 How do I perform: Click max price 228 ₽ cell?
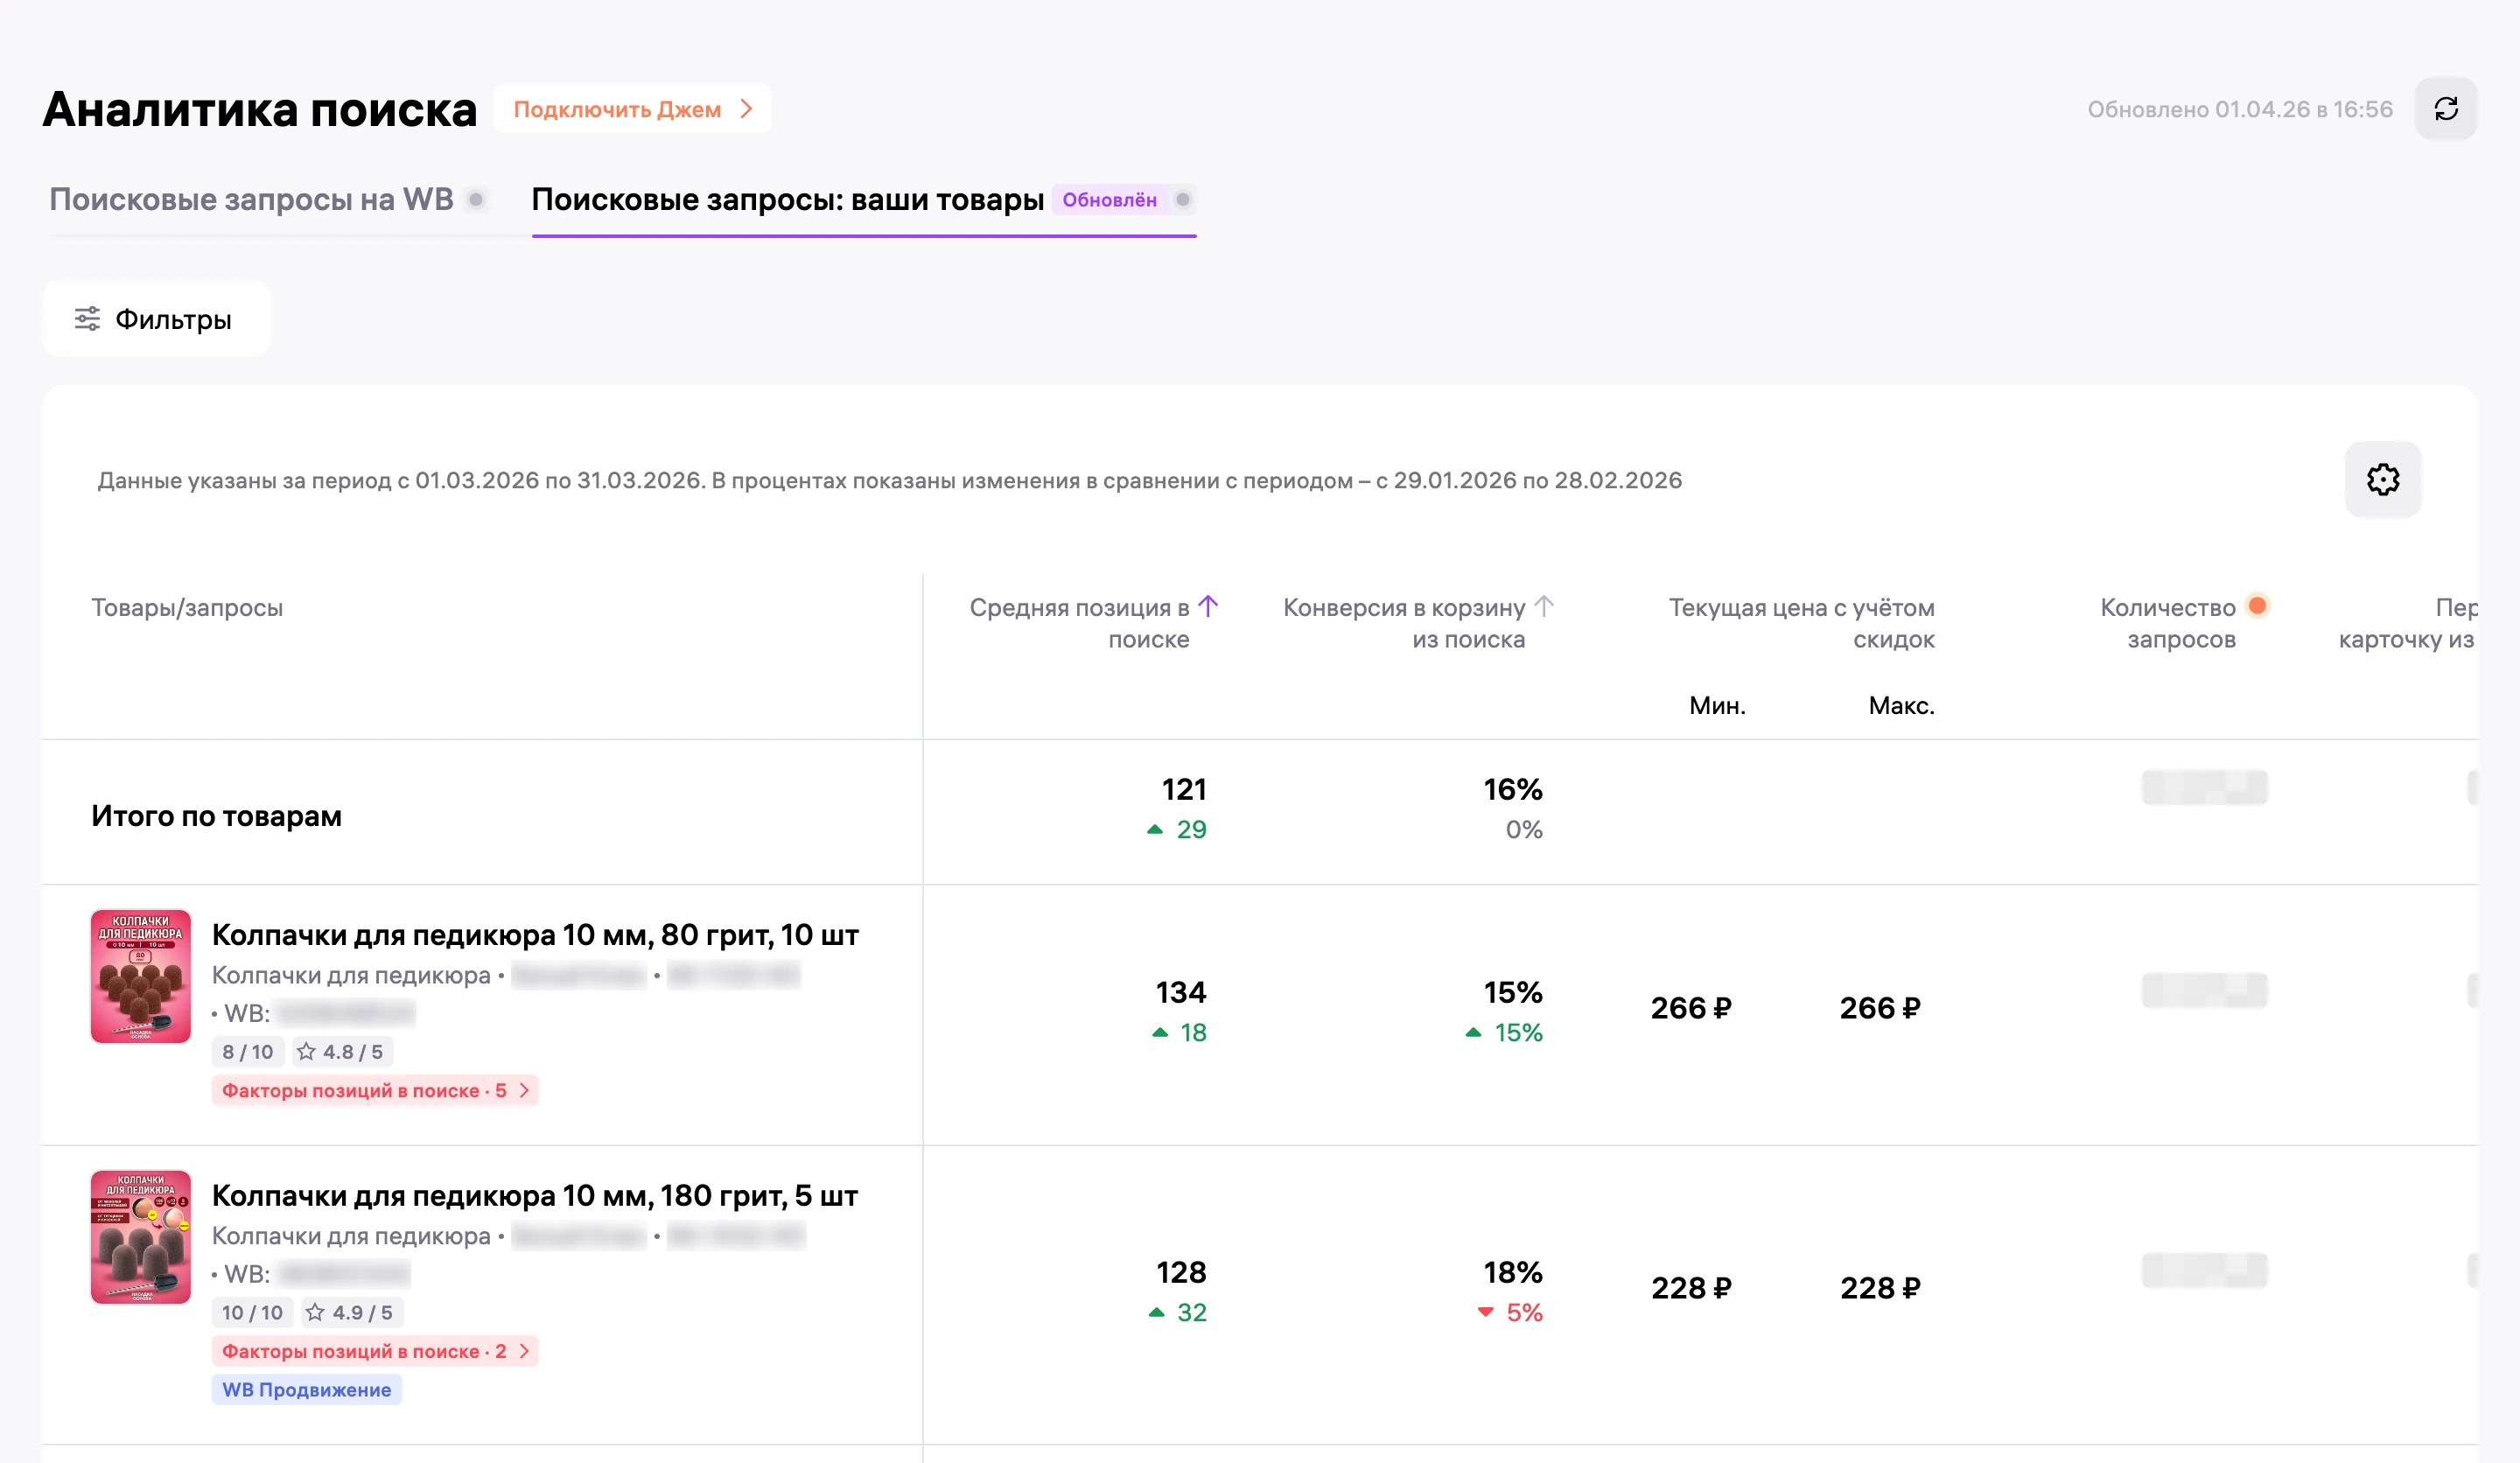click(x=1880, y=1288)
